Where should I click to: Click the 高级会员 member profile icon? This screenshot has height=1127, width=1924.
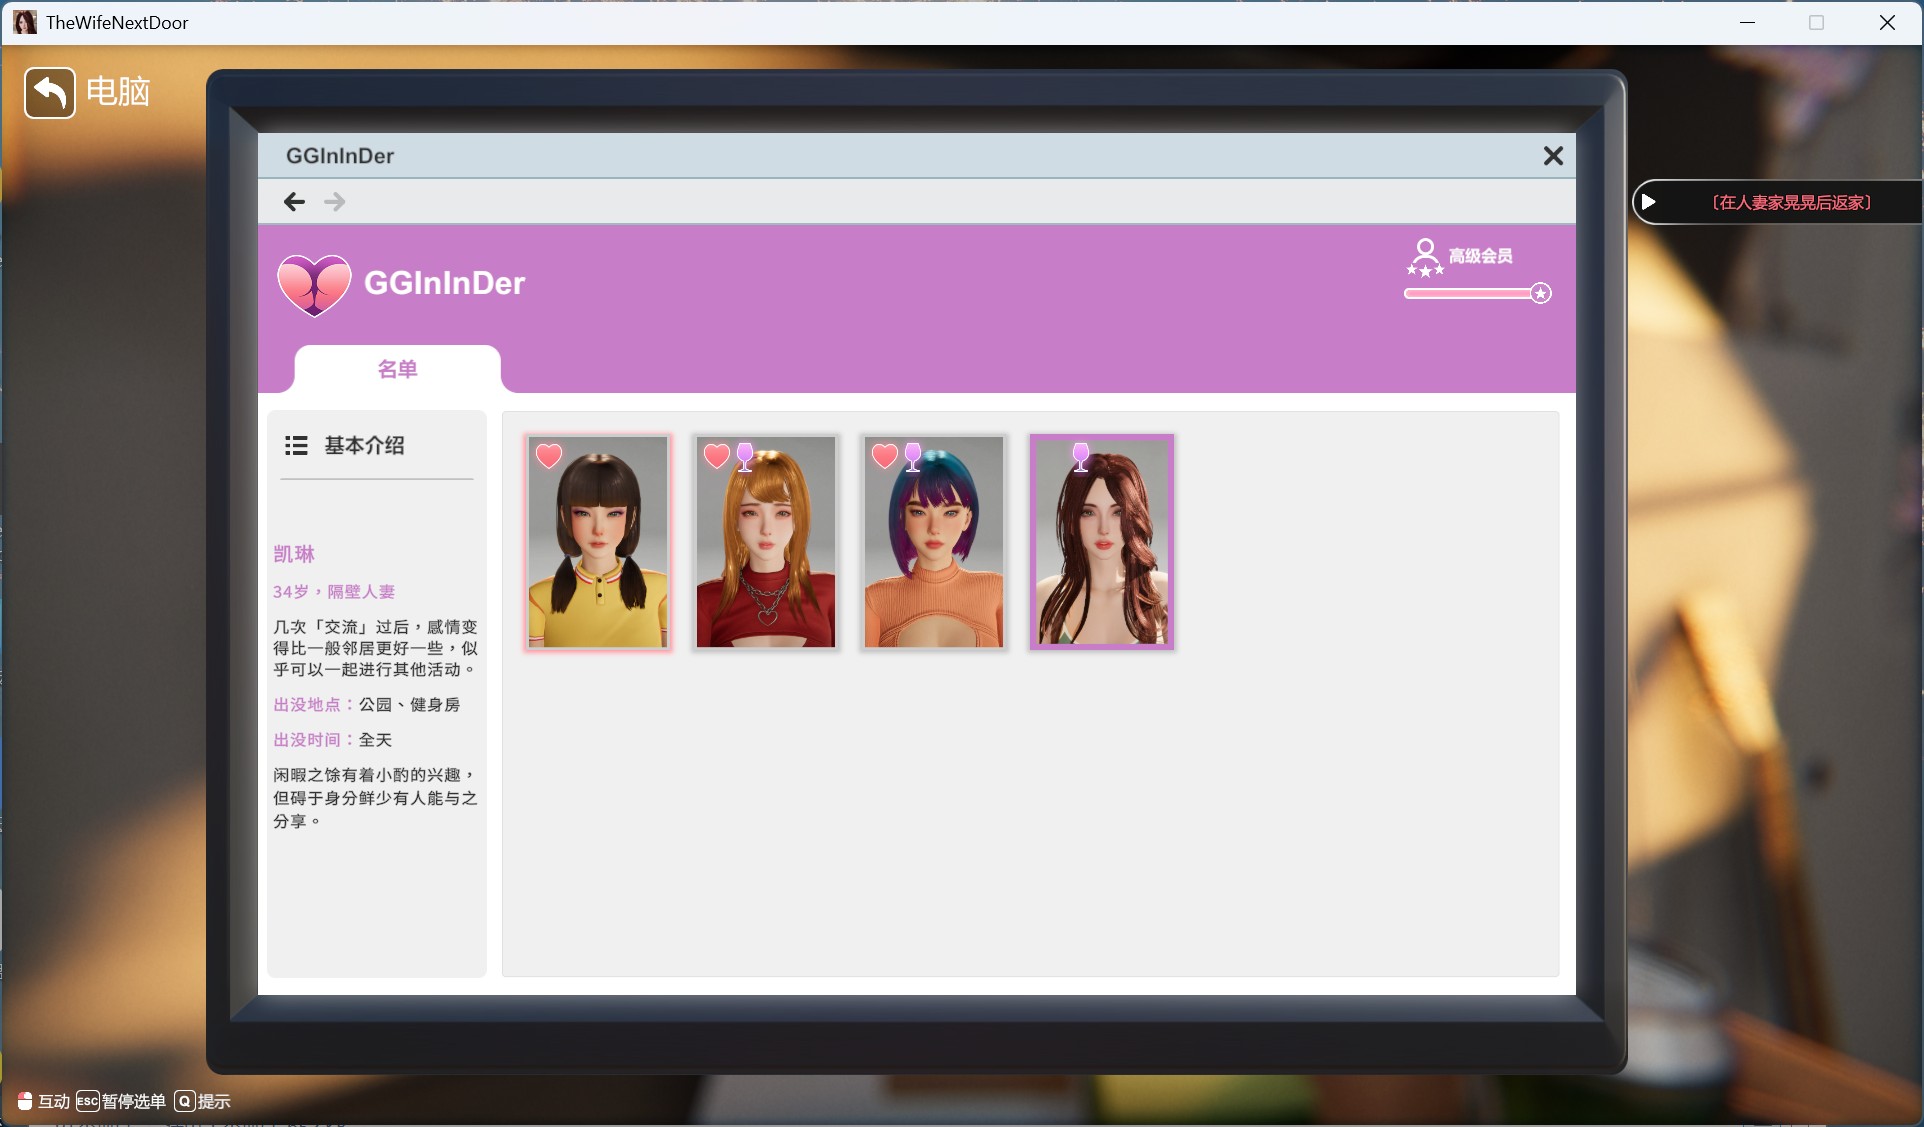pyautogui.click(x=1425, y=253)
